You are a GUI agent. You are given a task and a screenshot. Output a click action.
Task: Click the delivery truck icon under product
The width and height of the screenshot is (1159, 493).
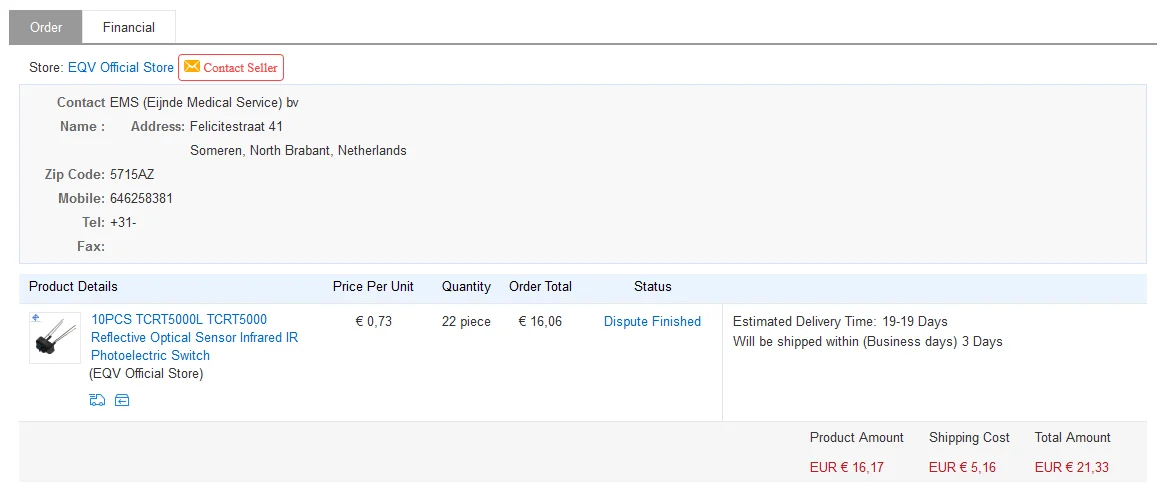pyautogui.click(x=97, y=401)
